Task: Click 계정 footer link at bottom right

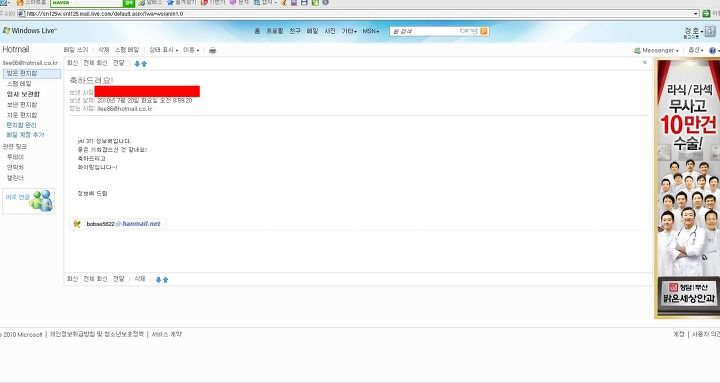Action: (679, 334)
